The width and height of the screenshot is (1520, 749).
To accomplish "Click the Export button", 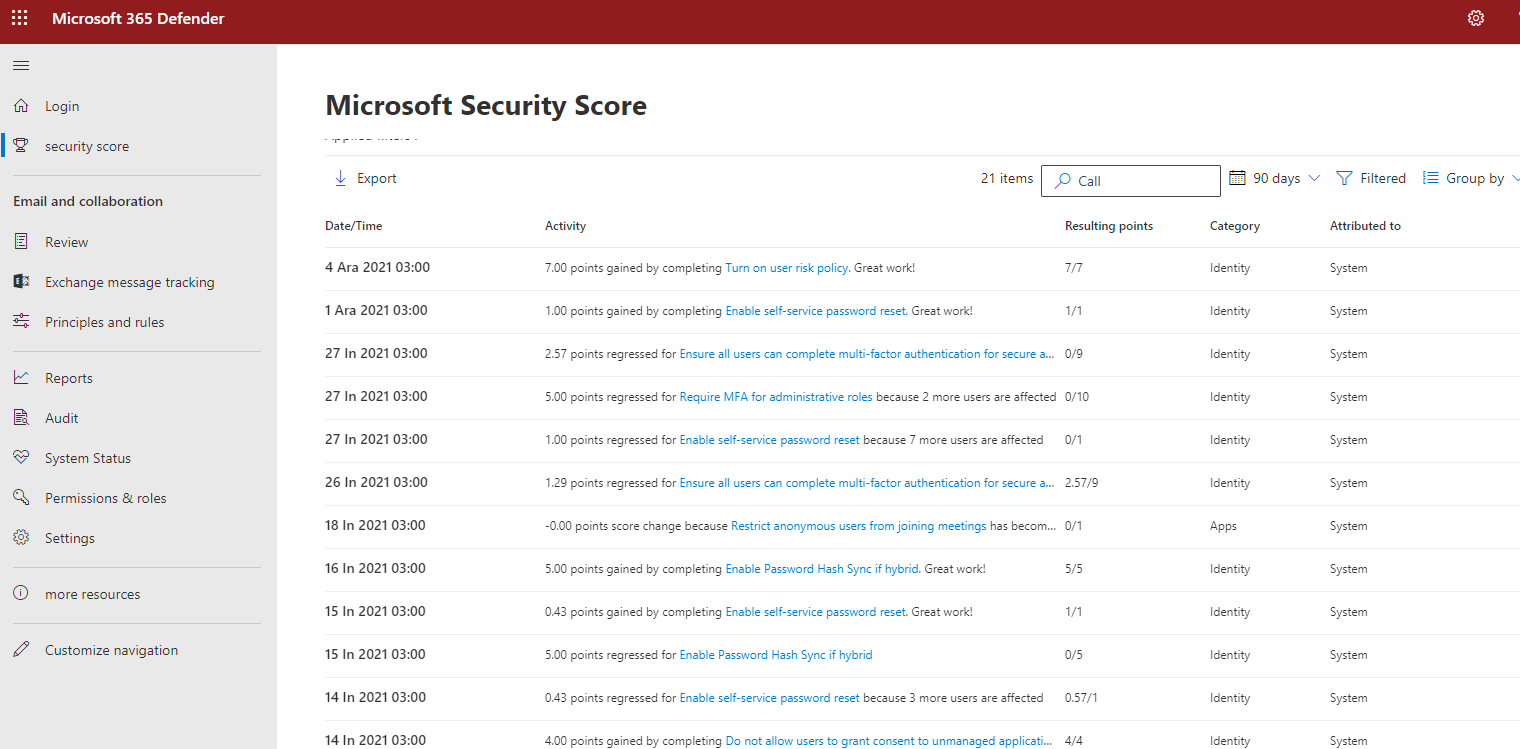I will (365, 178).
